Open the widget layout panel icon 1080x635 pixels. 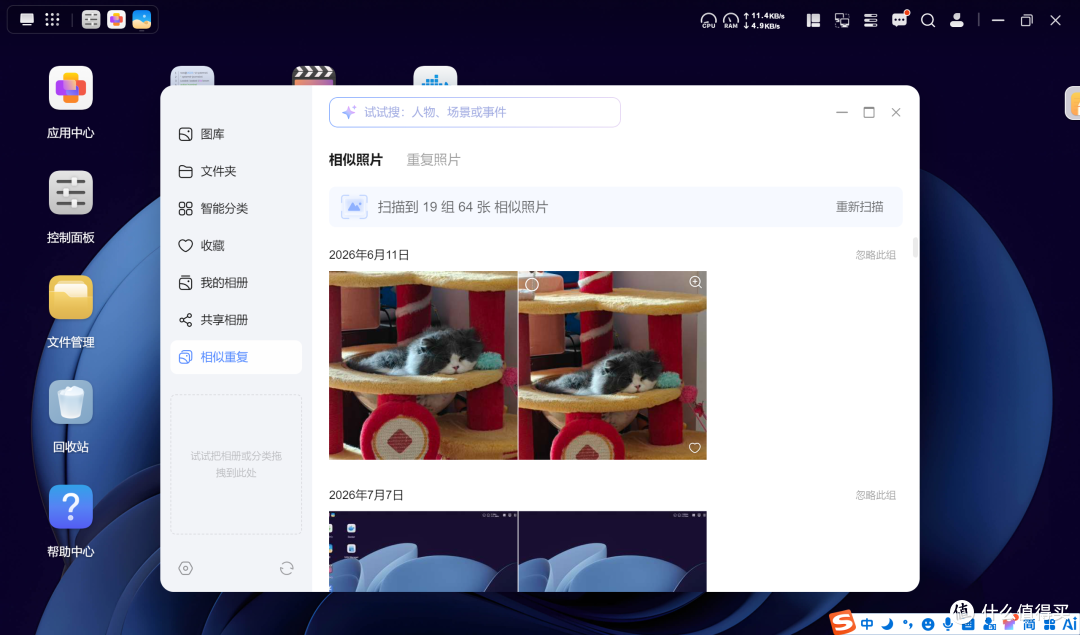(x=813, y=21)
